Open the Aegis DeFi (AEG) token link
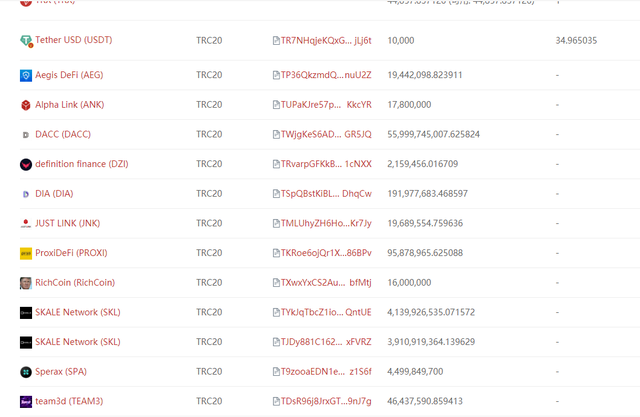This screenshot has height=417, width=640. pos(69,75)
